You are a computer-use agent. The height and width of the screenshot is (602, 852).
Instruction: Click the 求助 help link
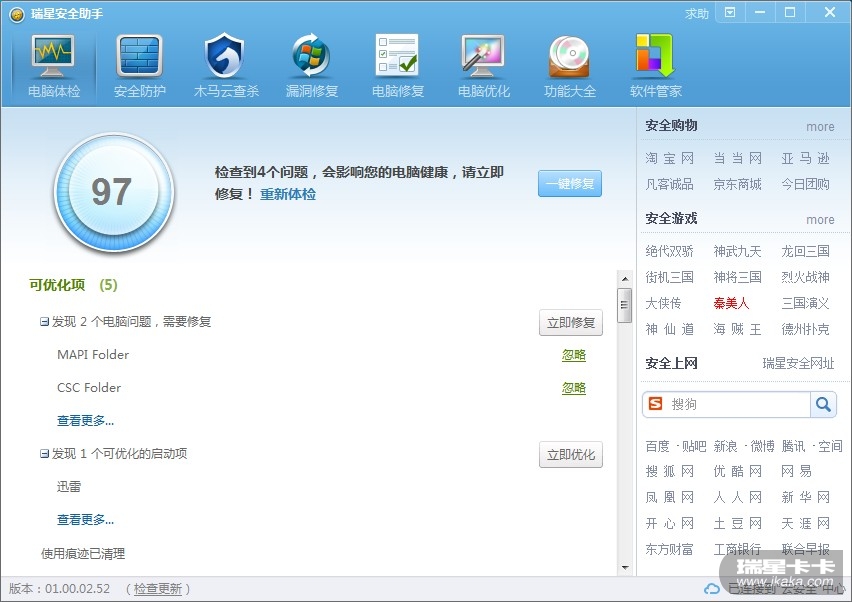(697, 14)
